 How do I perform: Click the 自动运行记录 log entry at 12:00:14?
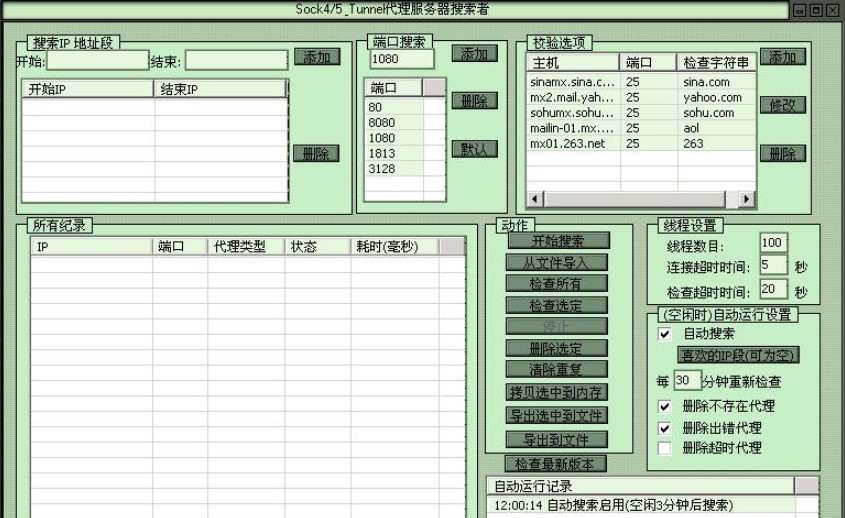coord(641,505)
